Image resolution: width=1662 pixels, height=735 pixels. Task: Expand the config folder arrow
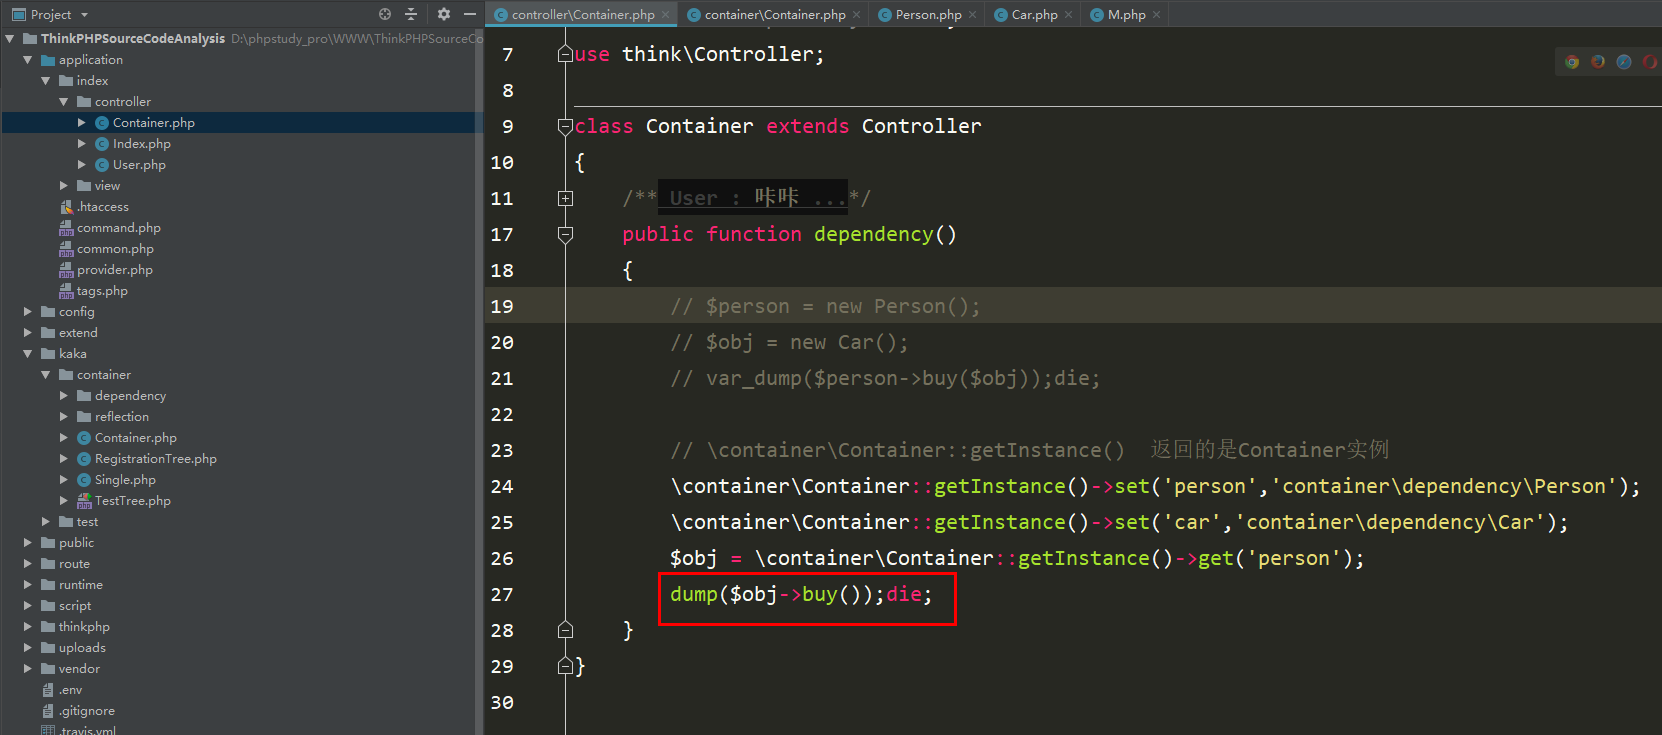pos(28,312)
